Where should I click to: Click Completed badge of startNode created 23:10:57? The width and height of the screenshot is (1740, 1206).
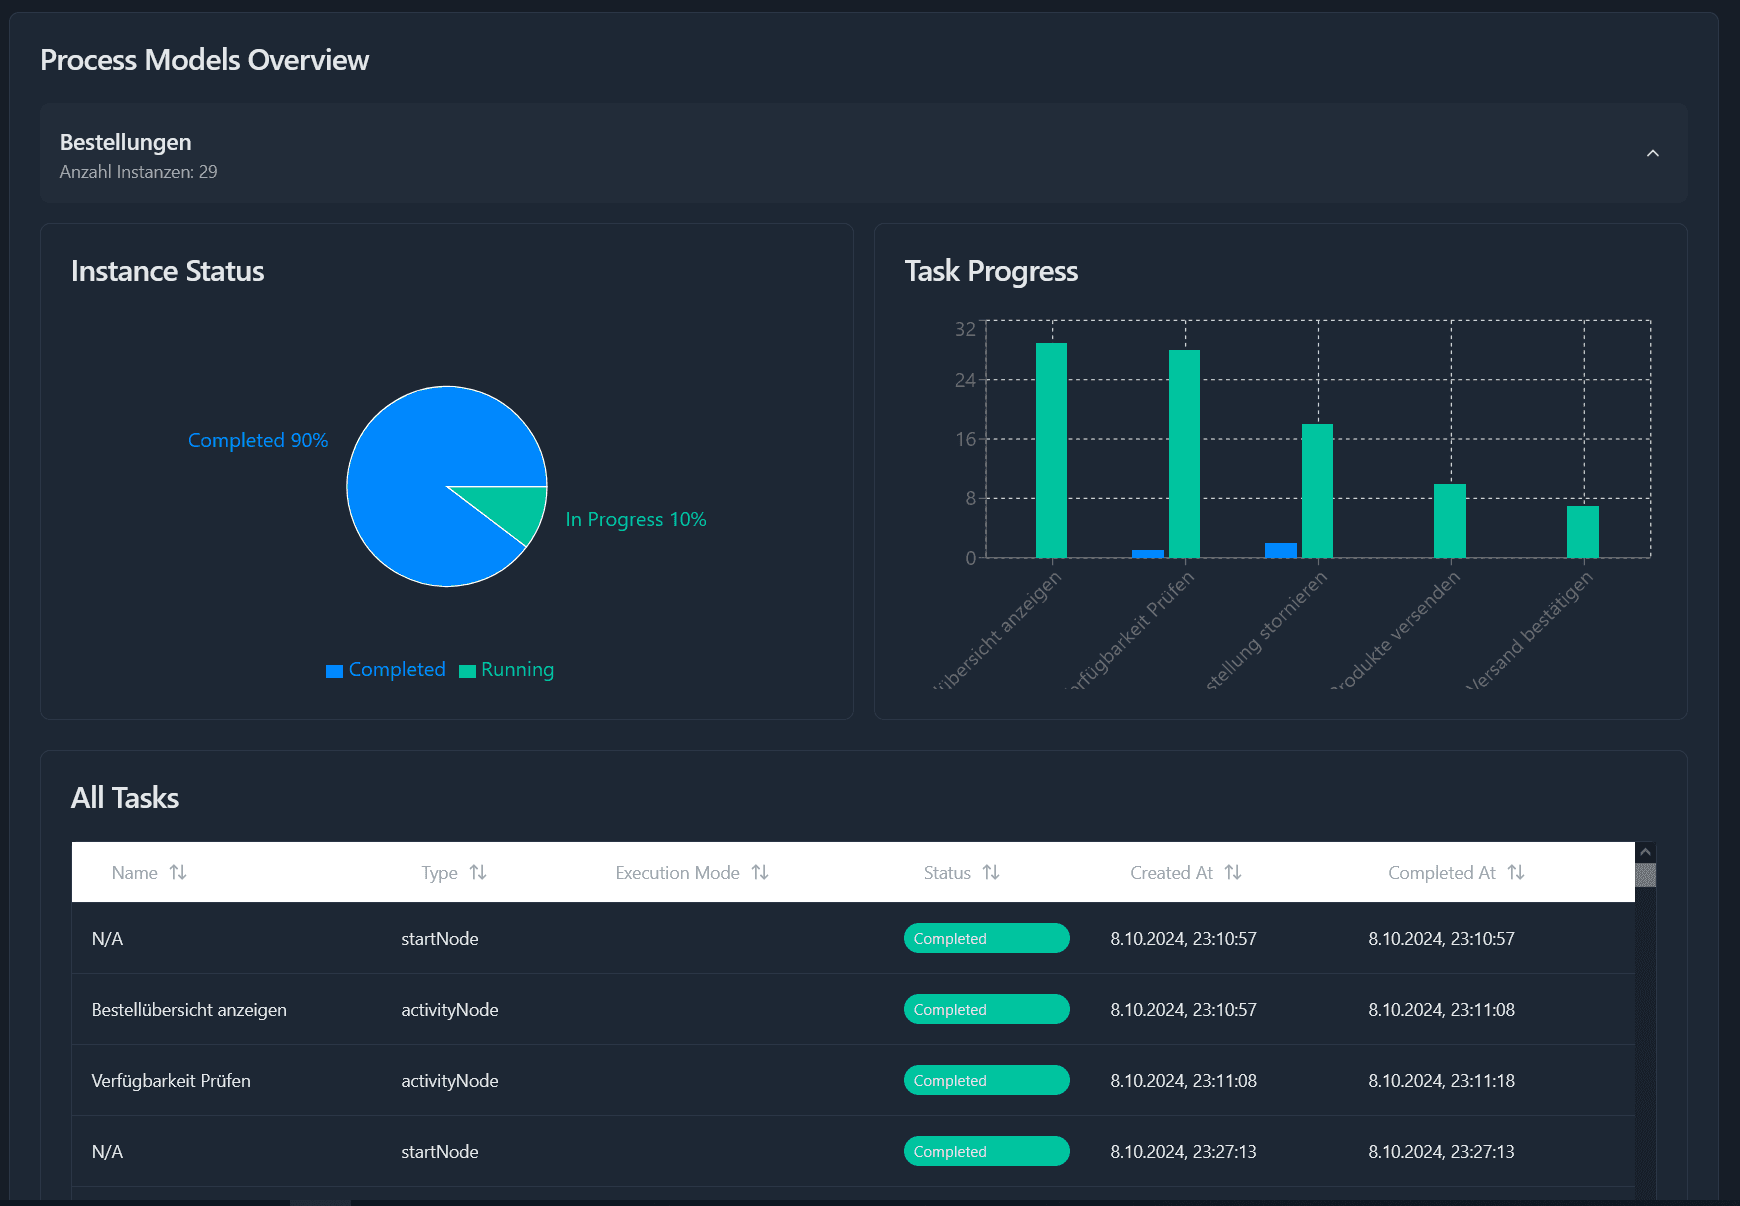click(986, 938)
